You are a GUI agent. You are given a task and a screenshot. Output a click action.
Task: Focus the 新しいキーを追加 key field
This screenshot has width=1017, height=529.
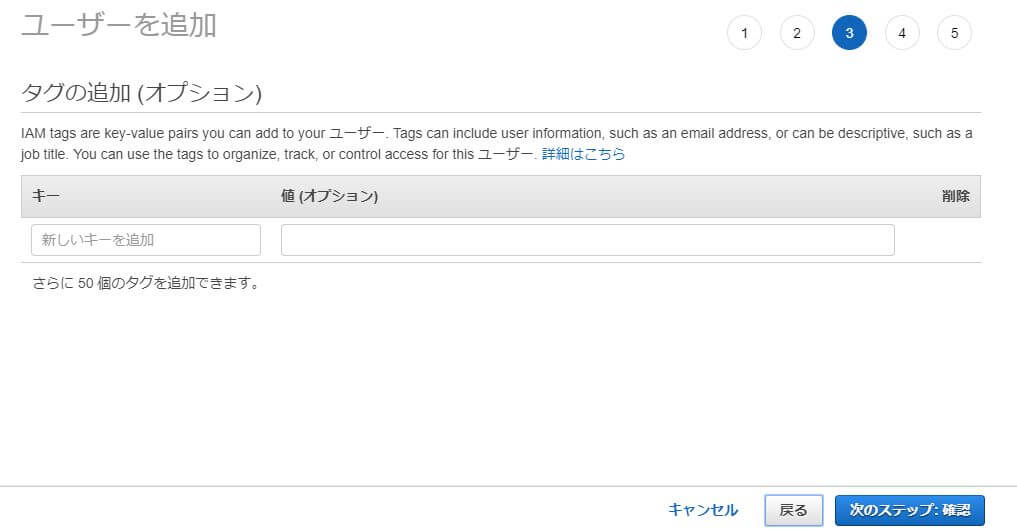pyautogui.click(x=146, y=240)
